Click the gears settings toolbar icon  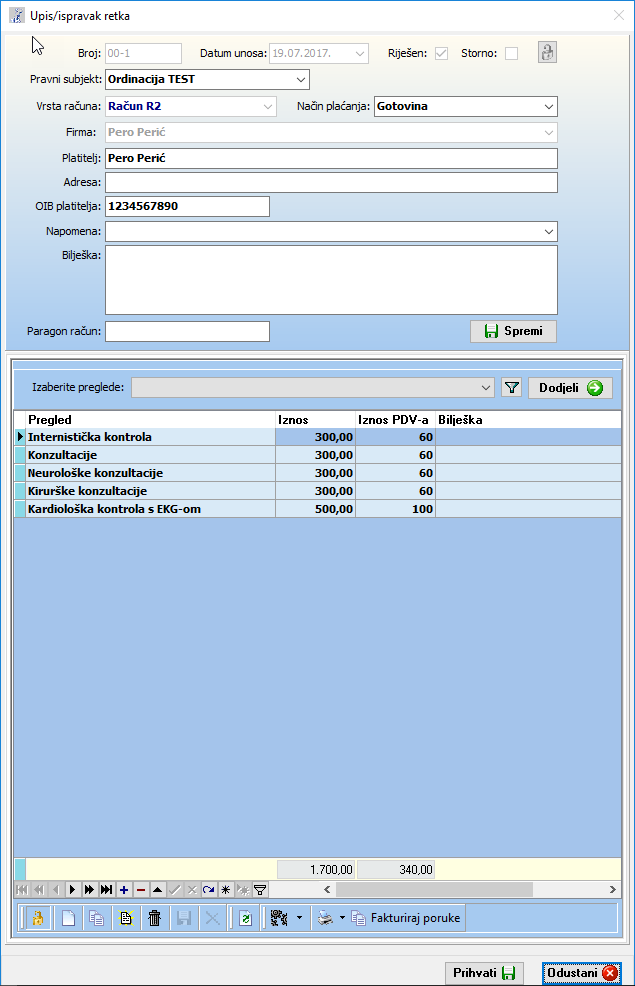pos(279,918)
